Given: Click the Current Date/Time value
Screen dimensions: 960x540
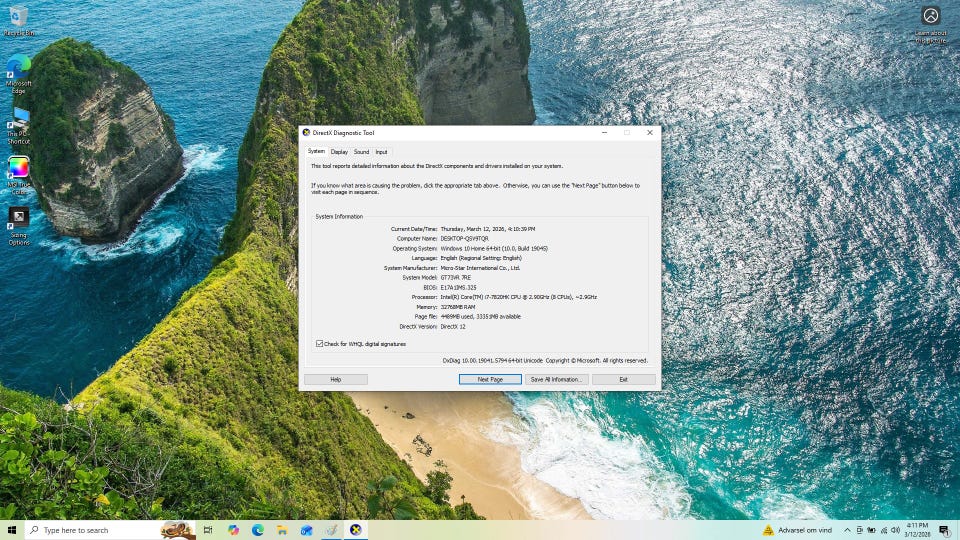Looking at the screenshot, I should 488,229.
